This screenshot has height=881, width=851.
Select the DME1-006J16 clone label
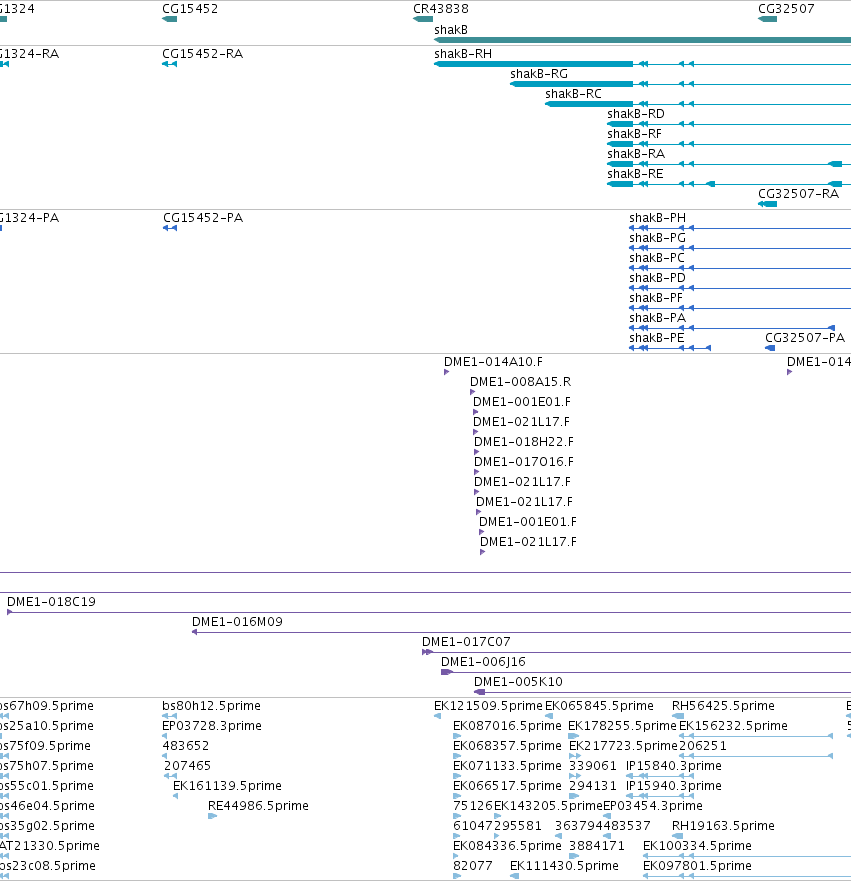483,662
